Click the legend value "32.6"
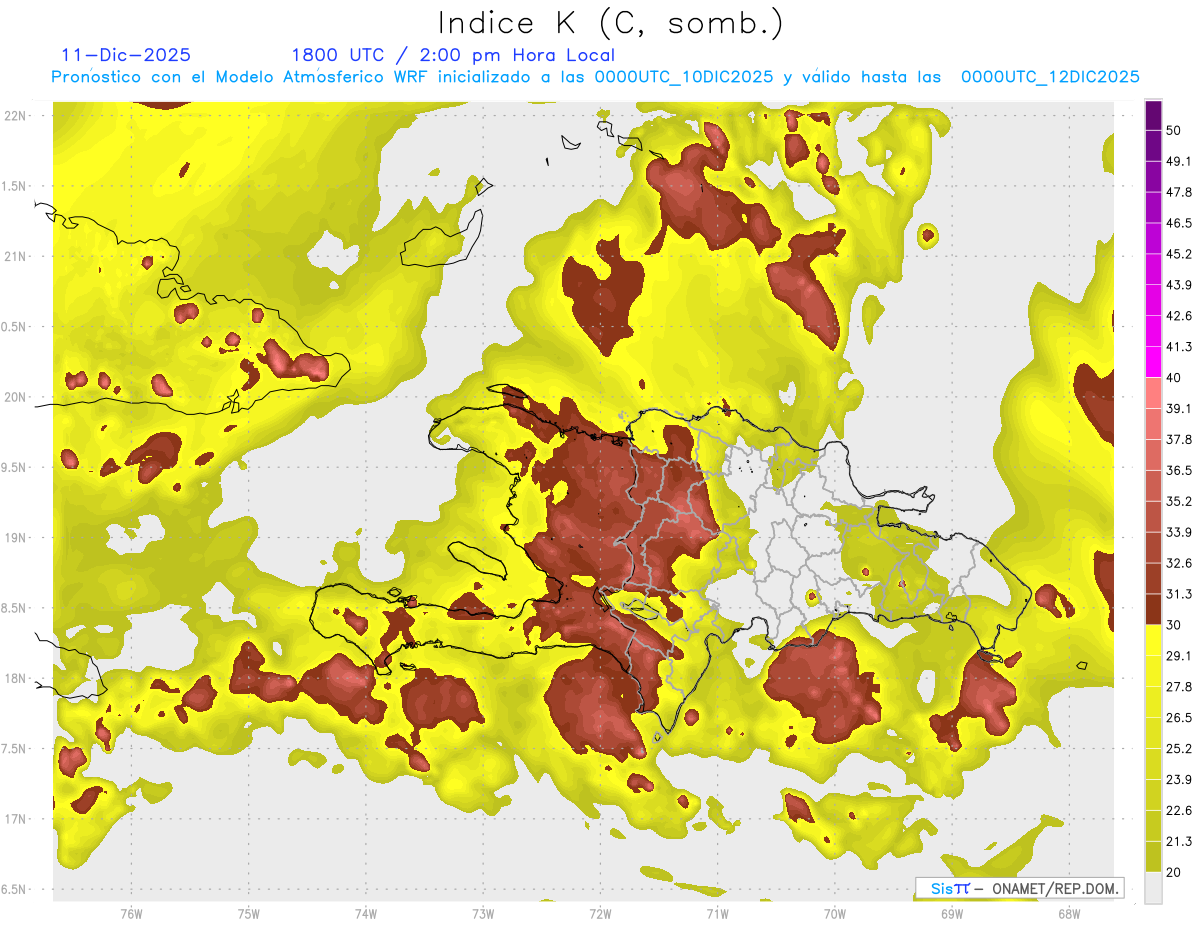1200x927 pixels. point(1179,563)
